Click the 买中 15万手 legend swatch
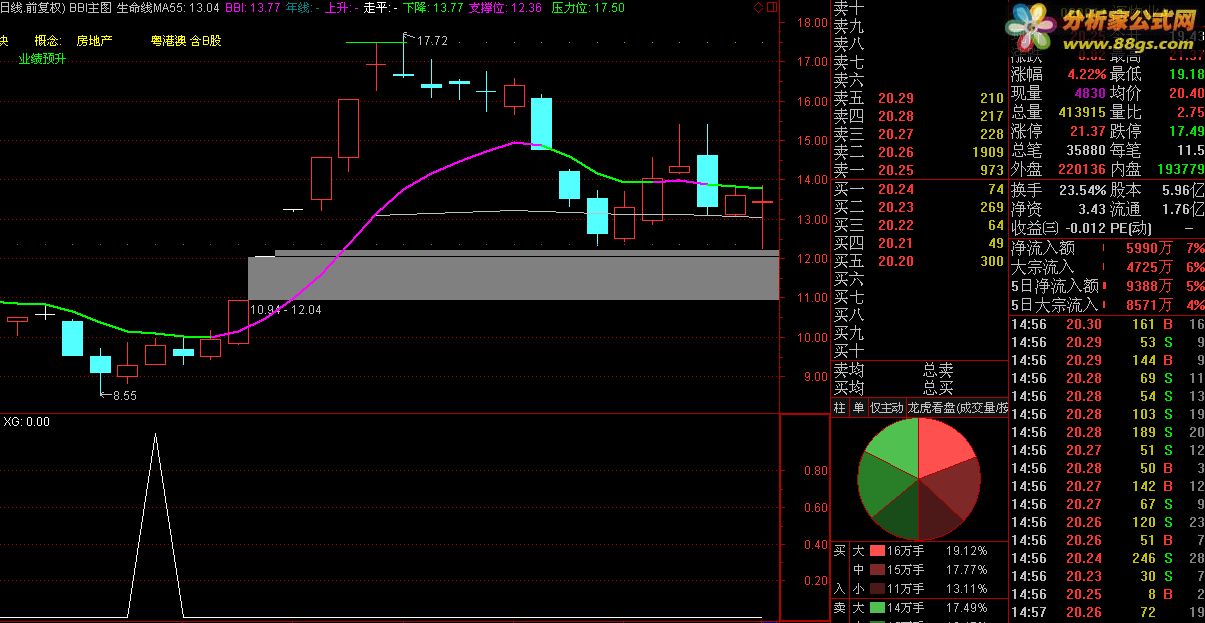 click(x=877, y=570)
